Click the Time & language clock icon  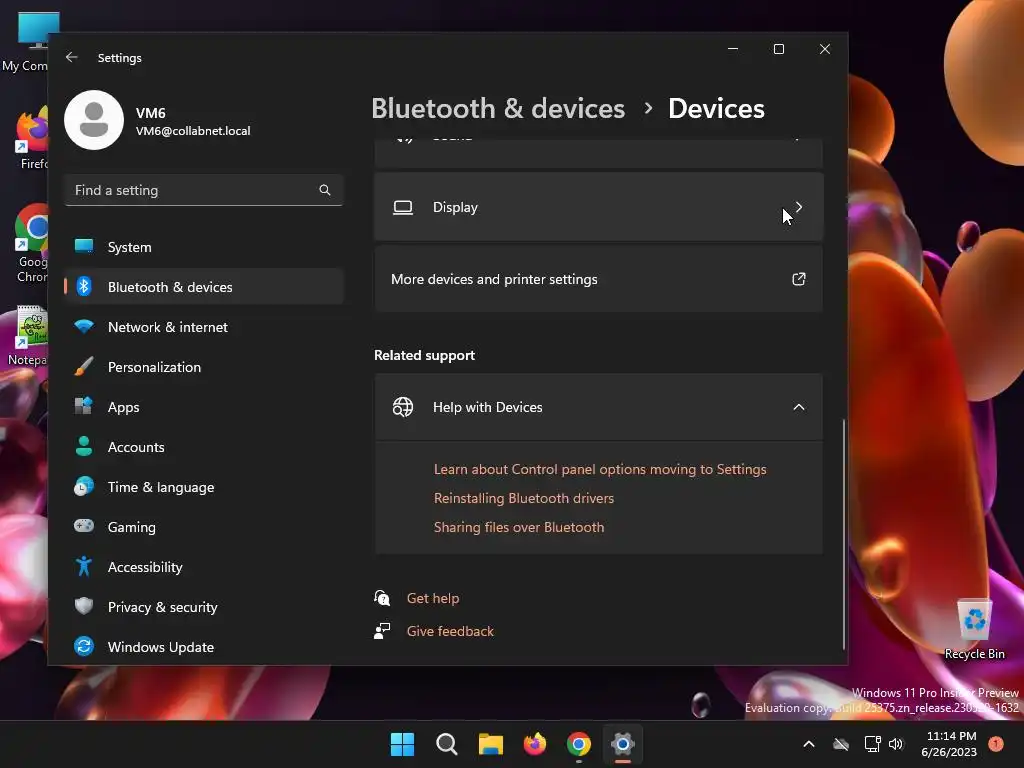[84, 487]
